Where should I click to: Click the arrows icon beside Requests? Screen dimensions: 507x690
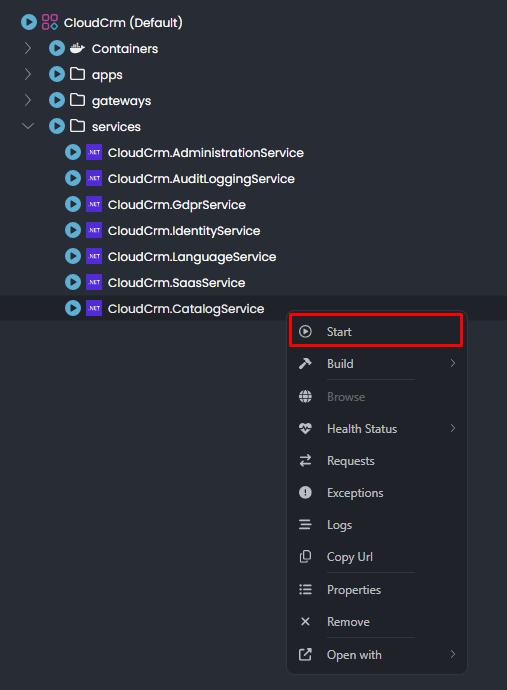[305, 461]
